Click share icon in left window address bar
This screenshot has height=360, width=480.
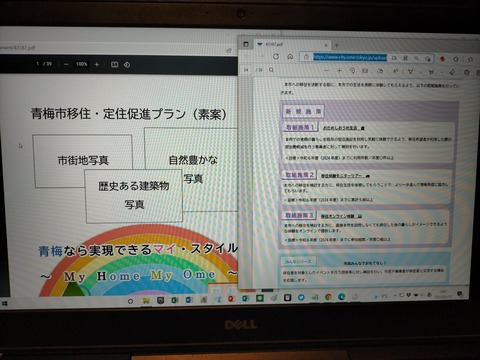[x=229, y=50]
